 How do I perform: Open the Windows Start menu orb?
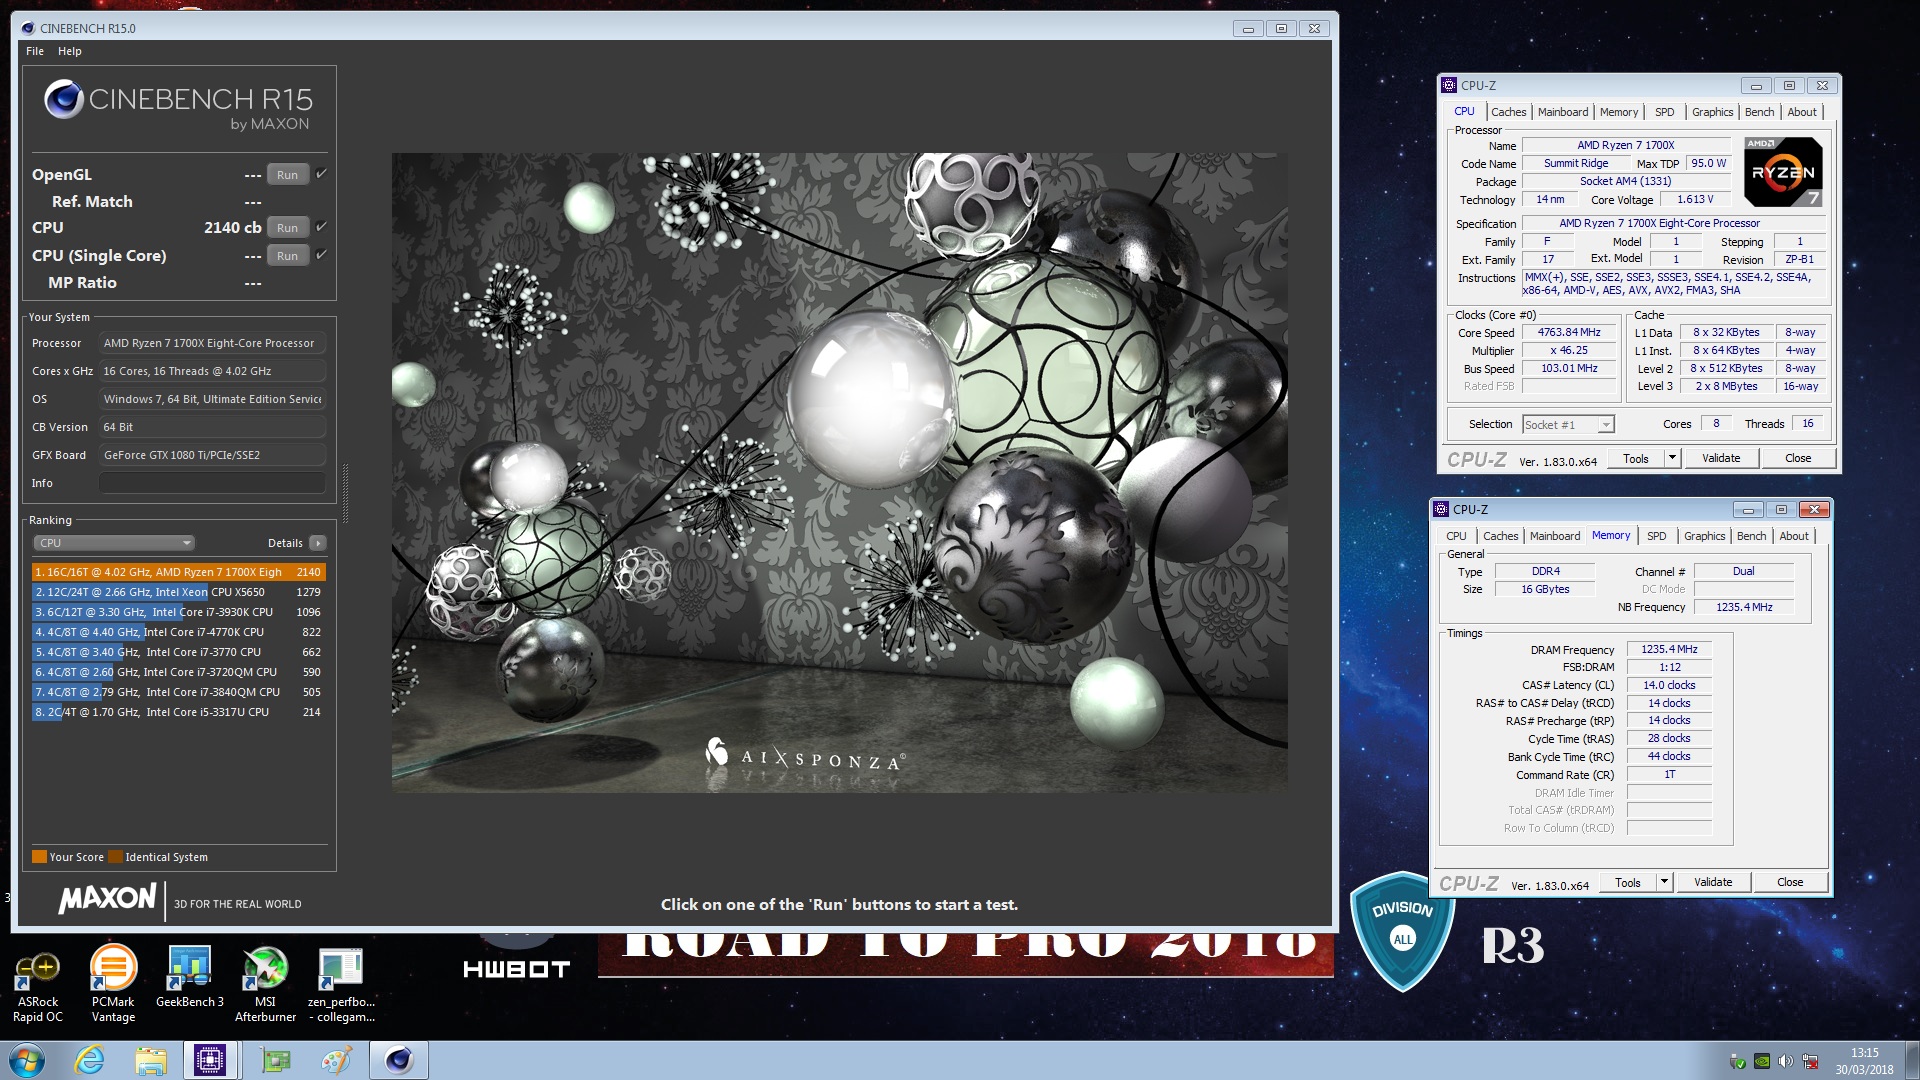(x=27, y=1060)
